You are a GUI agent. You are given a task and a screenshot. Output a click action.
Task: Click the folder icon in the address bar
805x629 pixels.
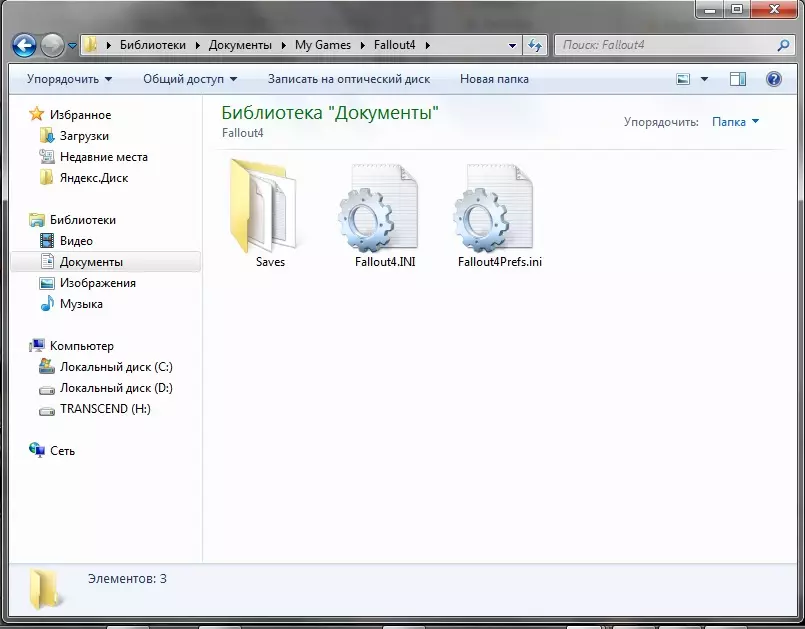[x=90, y=45]
